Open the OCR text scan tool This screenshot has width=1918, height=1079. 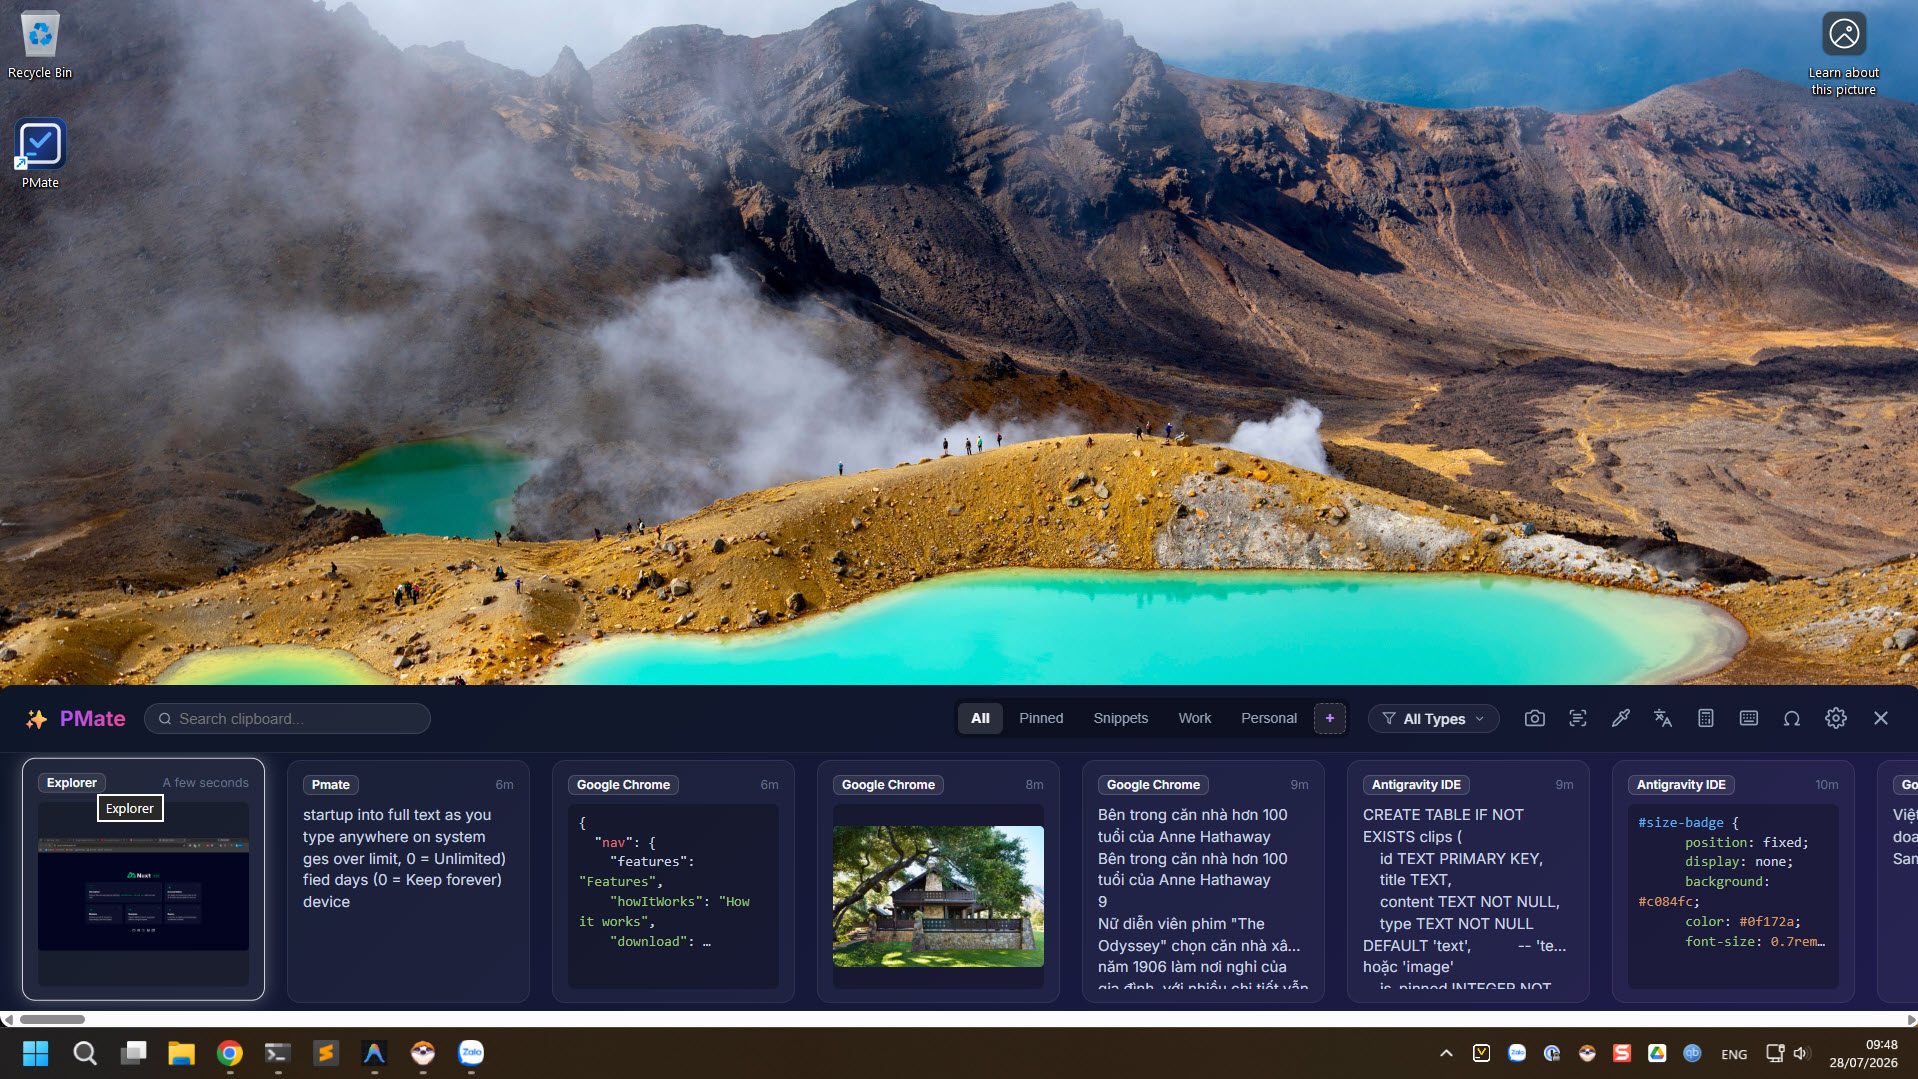1577,718
